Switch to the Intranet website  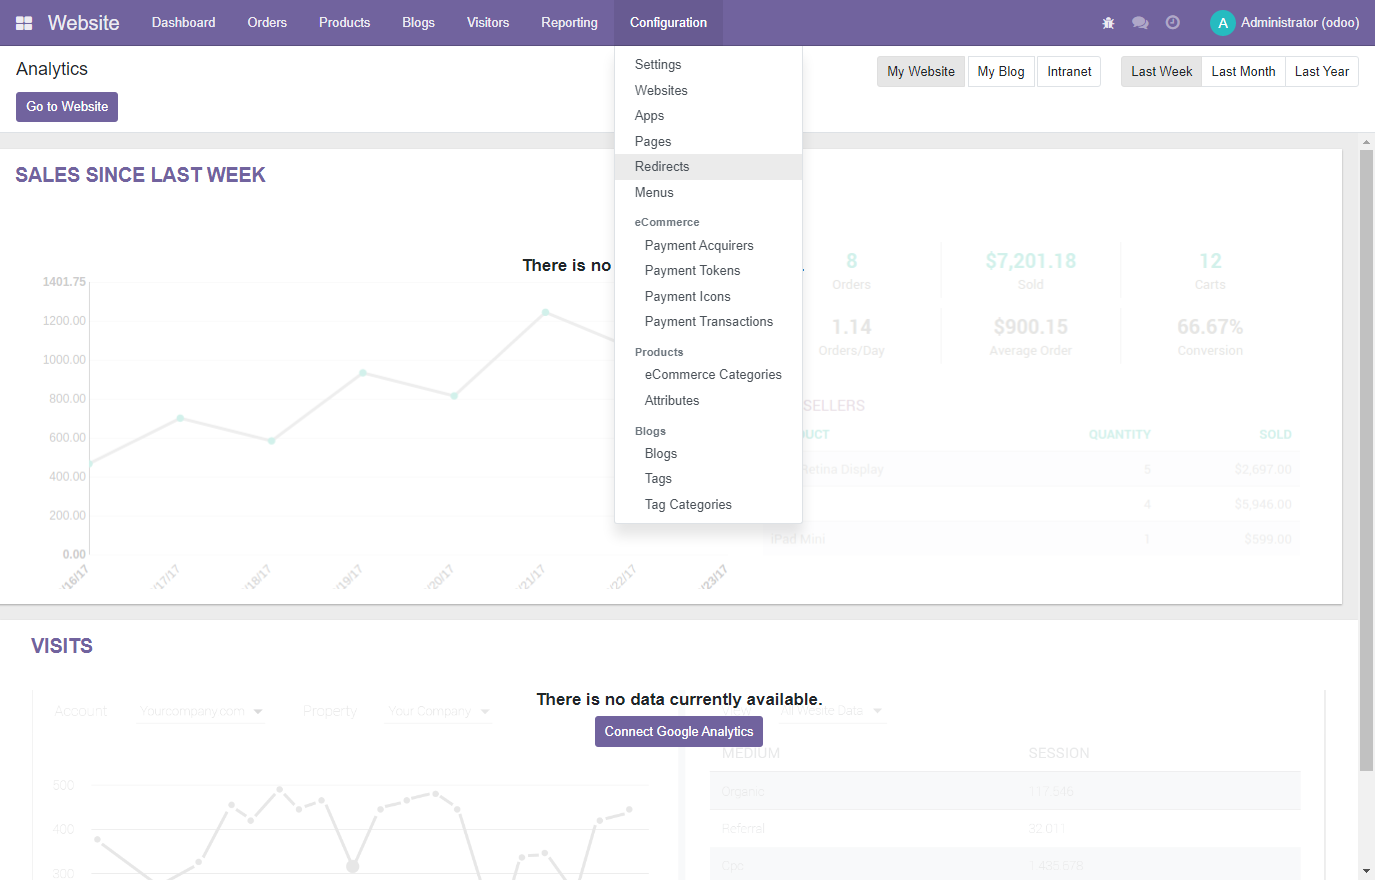tap(1069, 72)
